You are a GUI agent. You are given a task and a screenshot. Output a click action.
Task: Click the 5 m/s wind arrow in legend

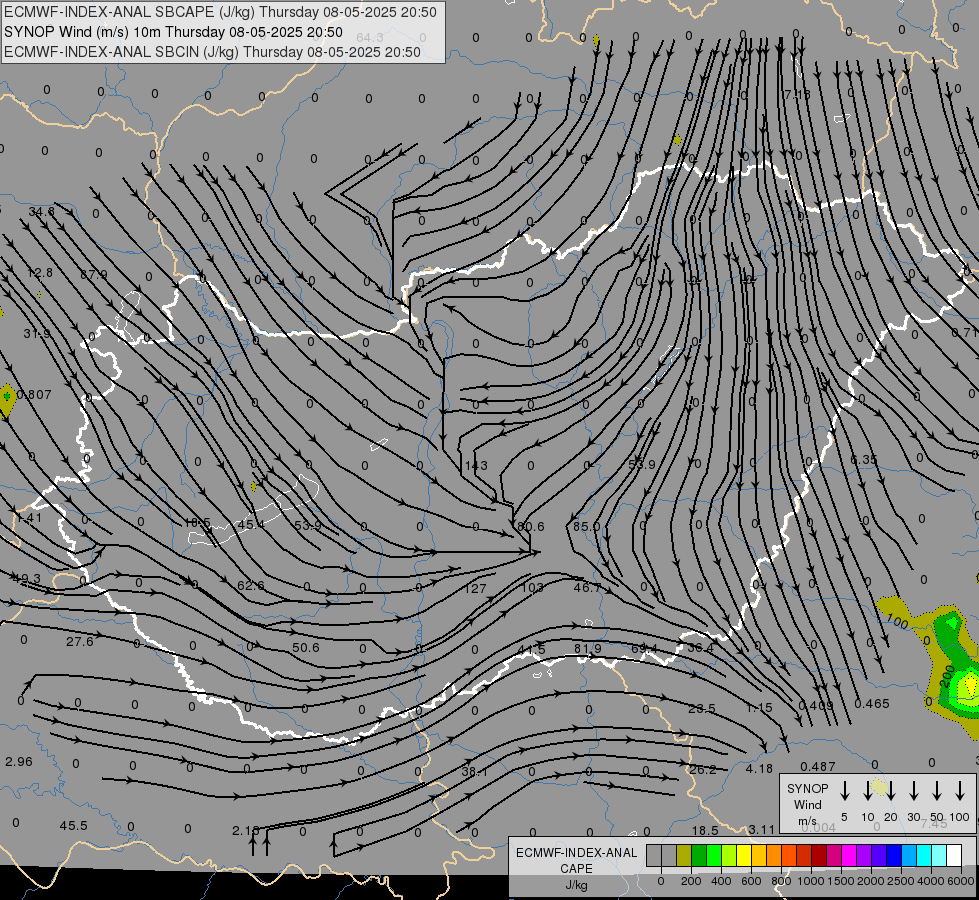point(845,791)
